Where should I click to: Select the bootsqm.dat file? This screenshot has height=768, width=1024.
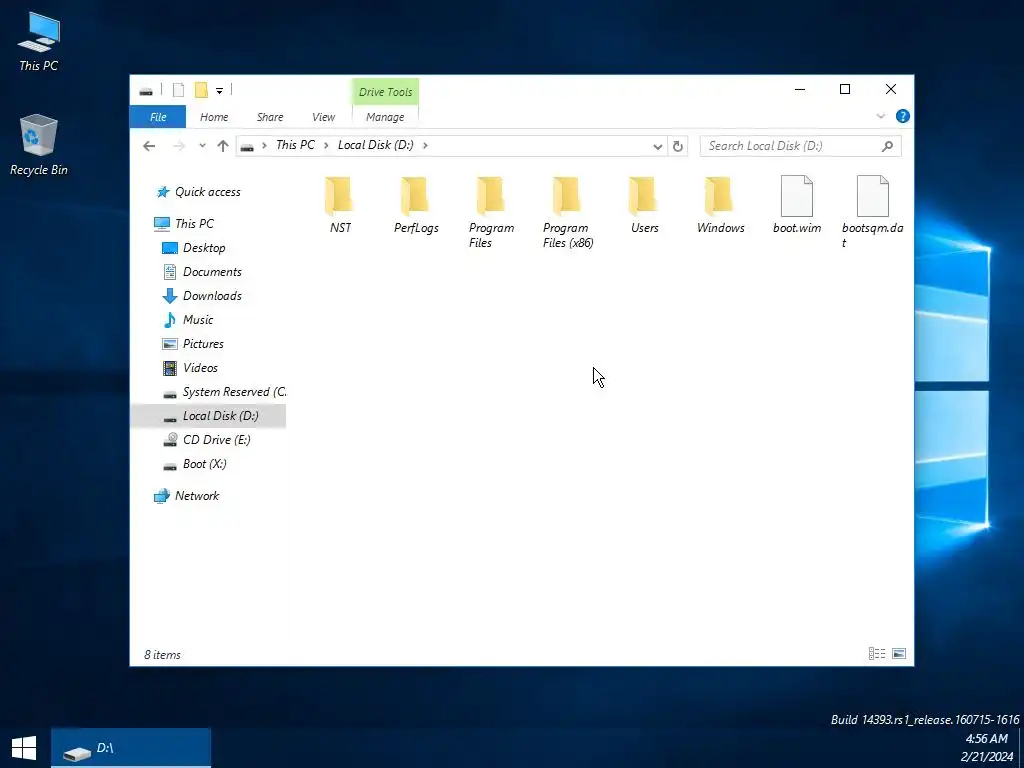pos(872,212)
